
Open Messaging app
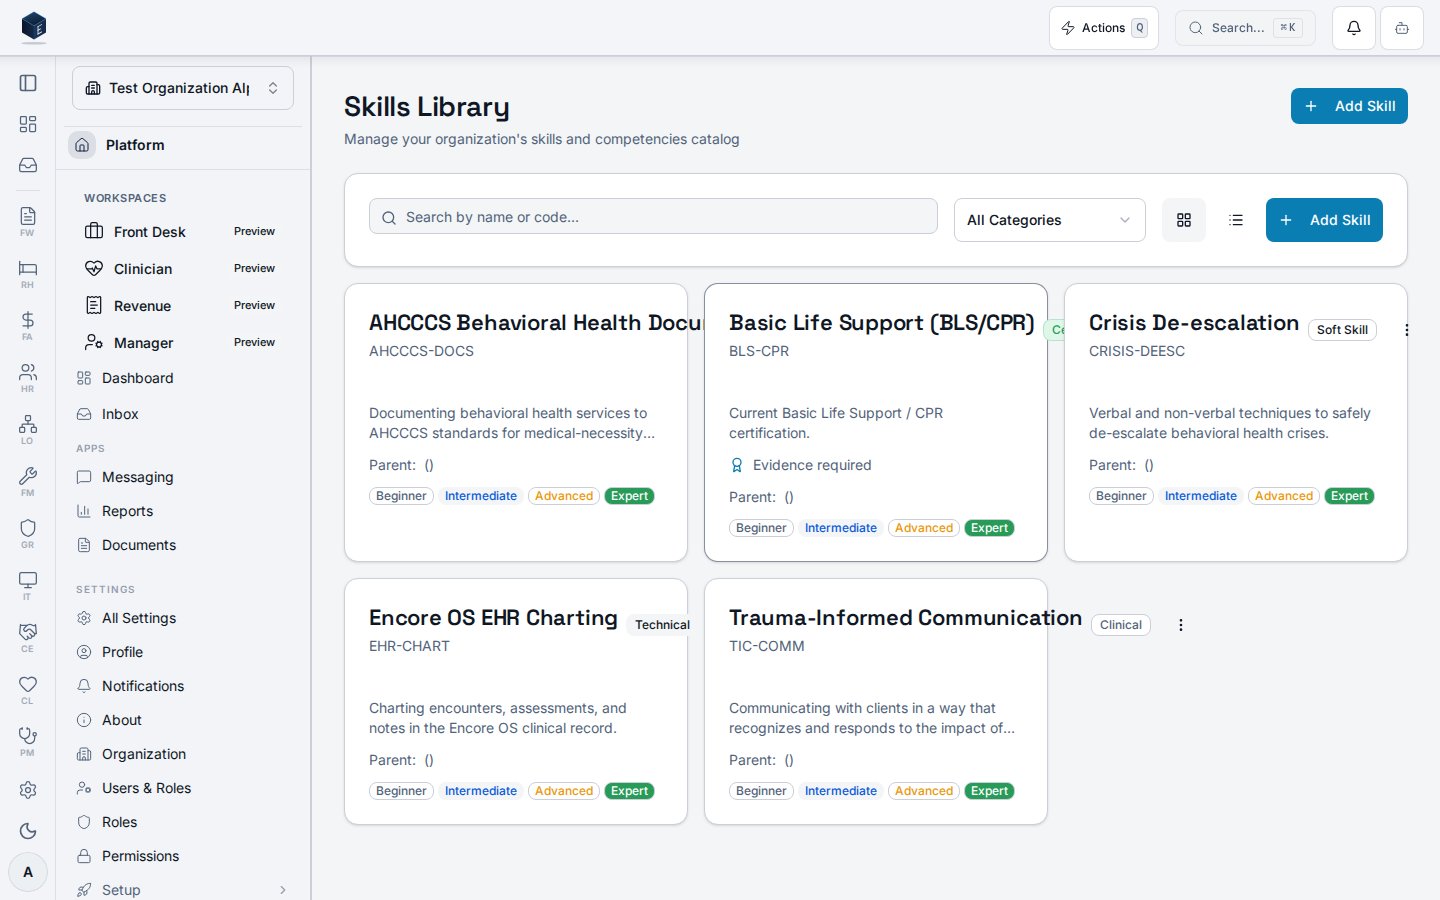tap(183, 477)
